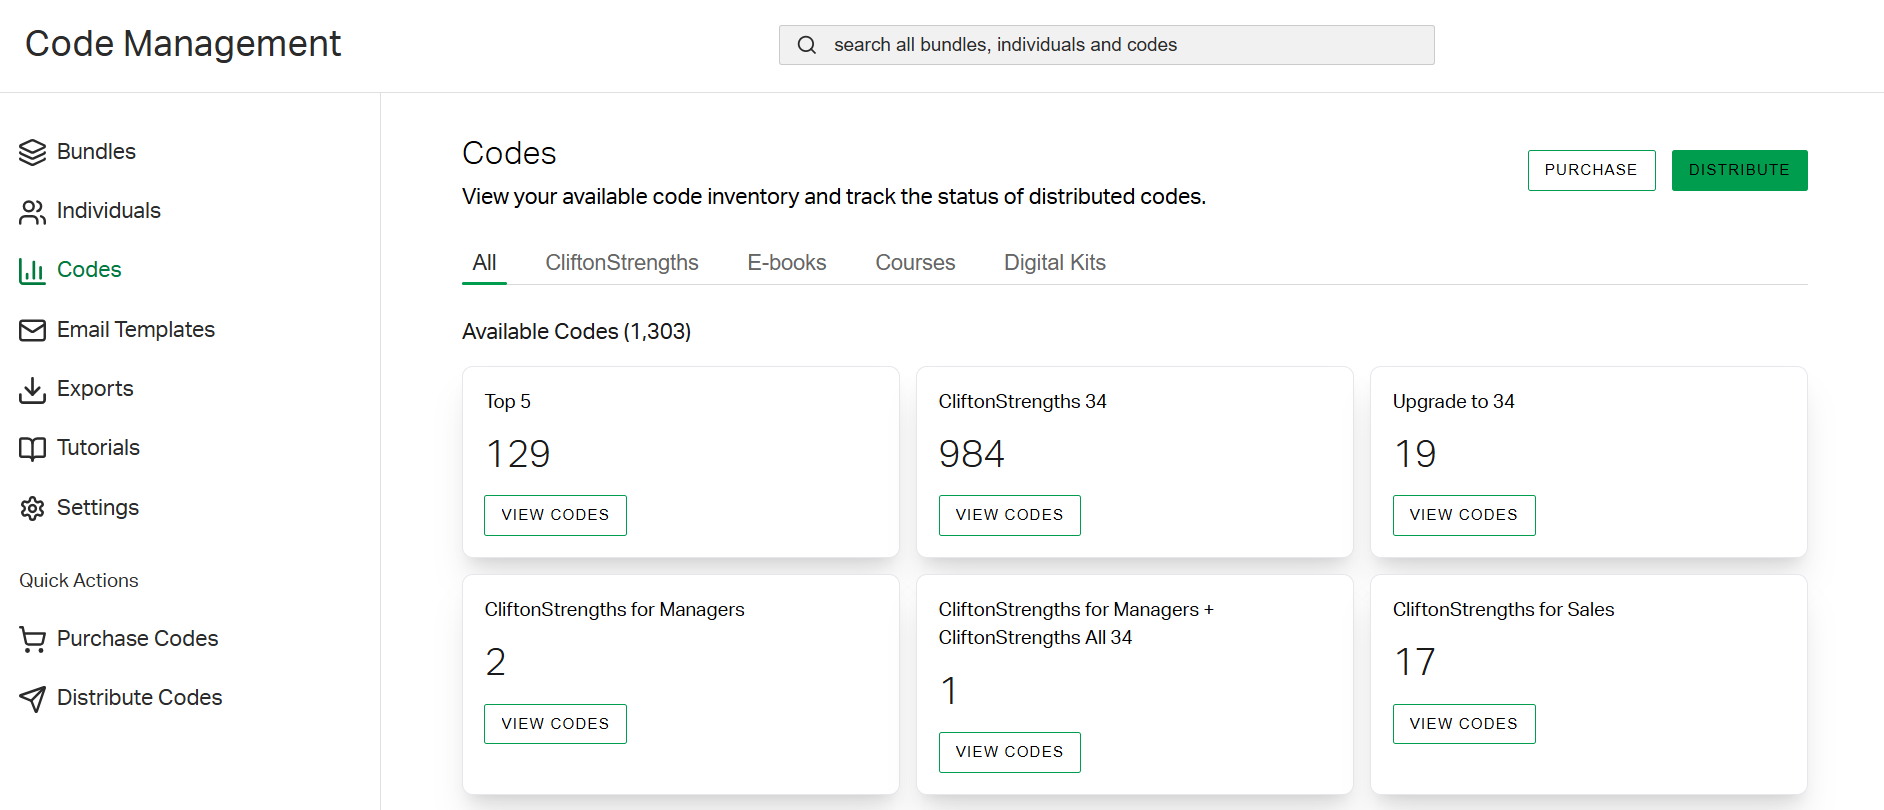View codes for Upgrade to 34

click(1464, 515)
